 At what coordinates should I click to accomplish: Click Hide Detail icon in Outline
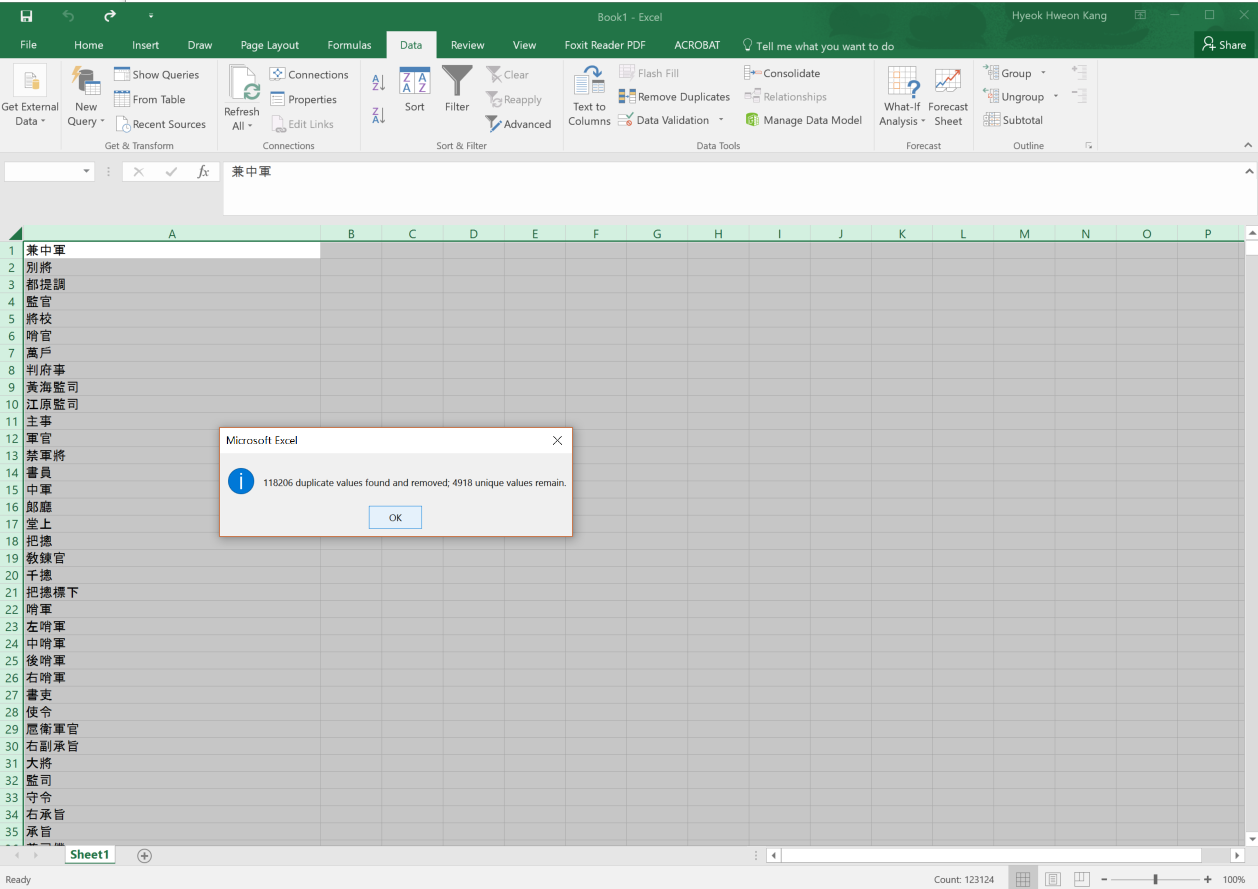[1079, 96]
